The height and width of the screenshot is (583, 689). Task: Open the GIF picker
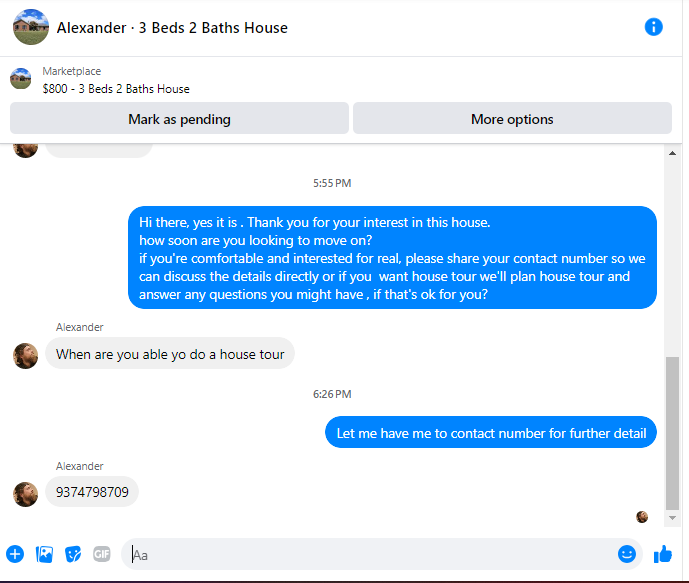pos(102,554)
